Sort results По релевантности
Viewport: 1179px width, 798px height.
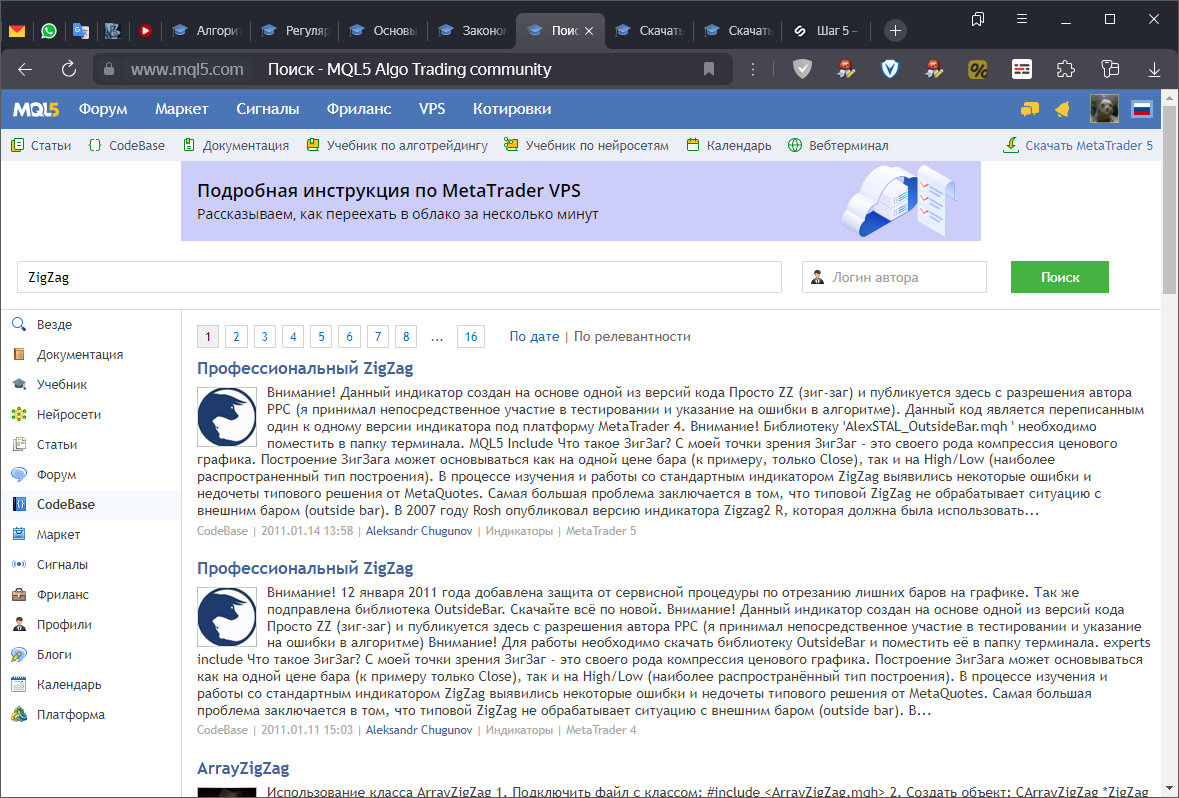pos(632,336)
